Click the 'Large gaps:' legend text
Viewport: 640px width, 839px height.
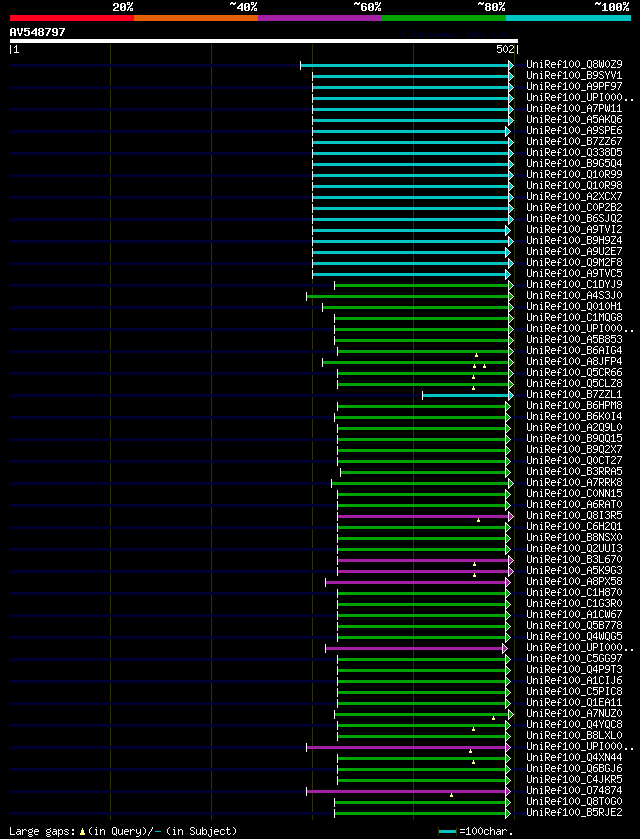point(43,831)
